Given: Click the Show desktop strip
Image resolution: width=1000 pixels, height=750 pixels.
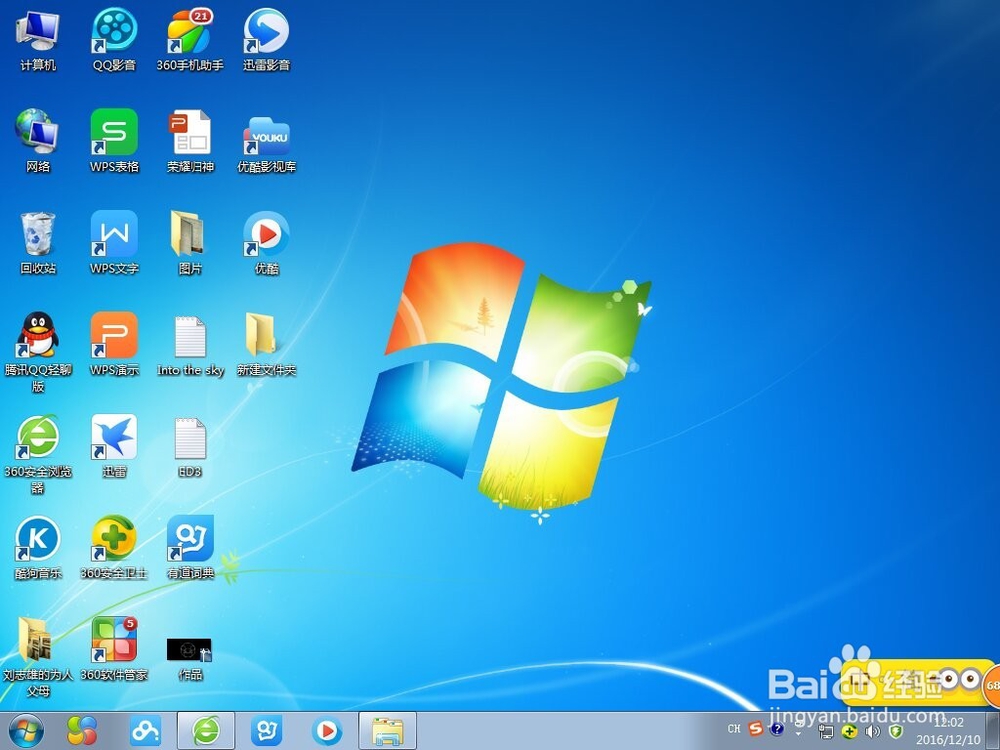Looking at the screenshot, I should pyautogui.click(x=992, y=731).
